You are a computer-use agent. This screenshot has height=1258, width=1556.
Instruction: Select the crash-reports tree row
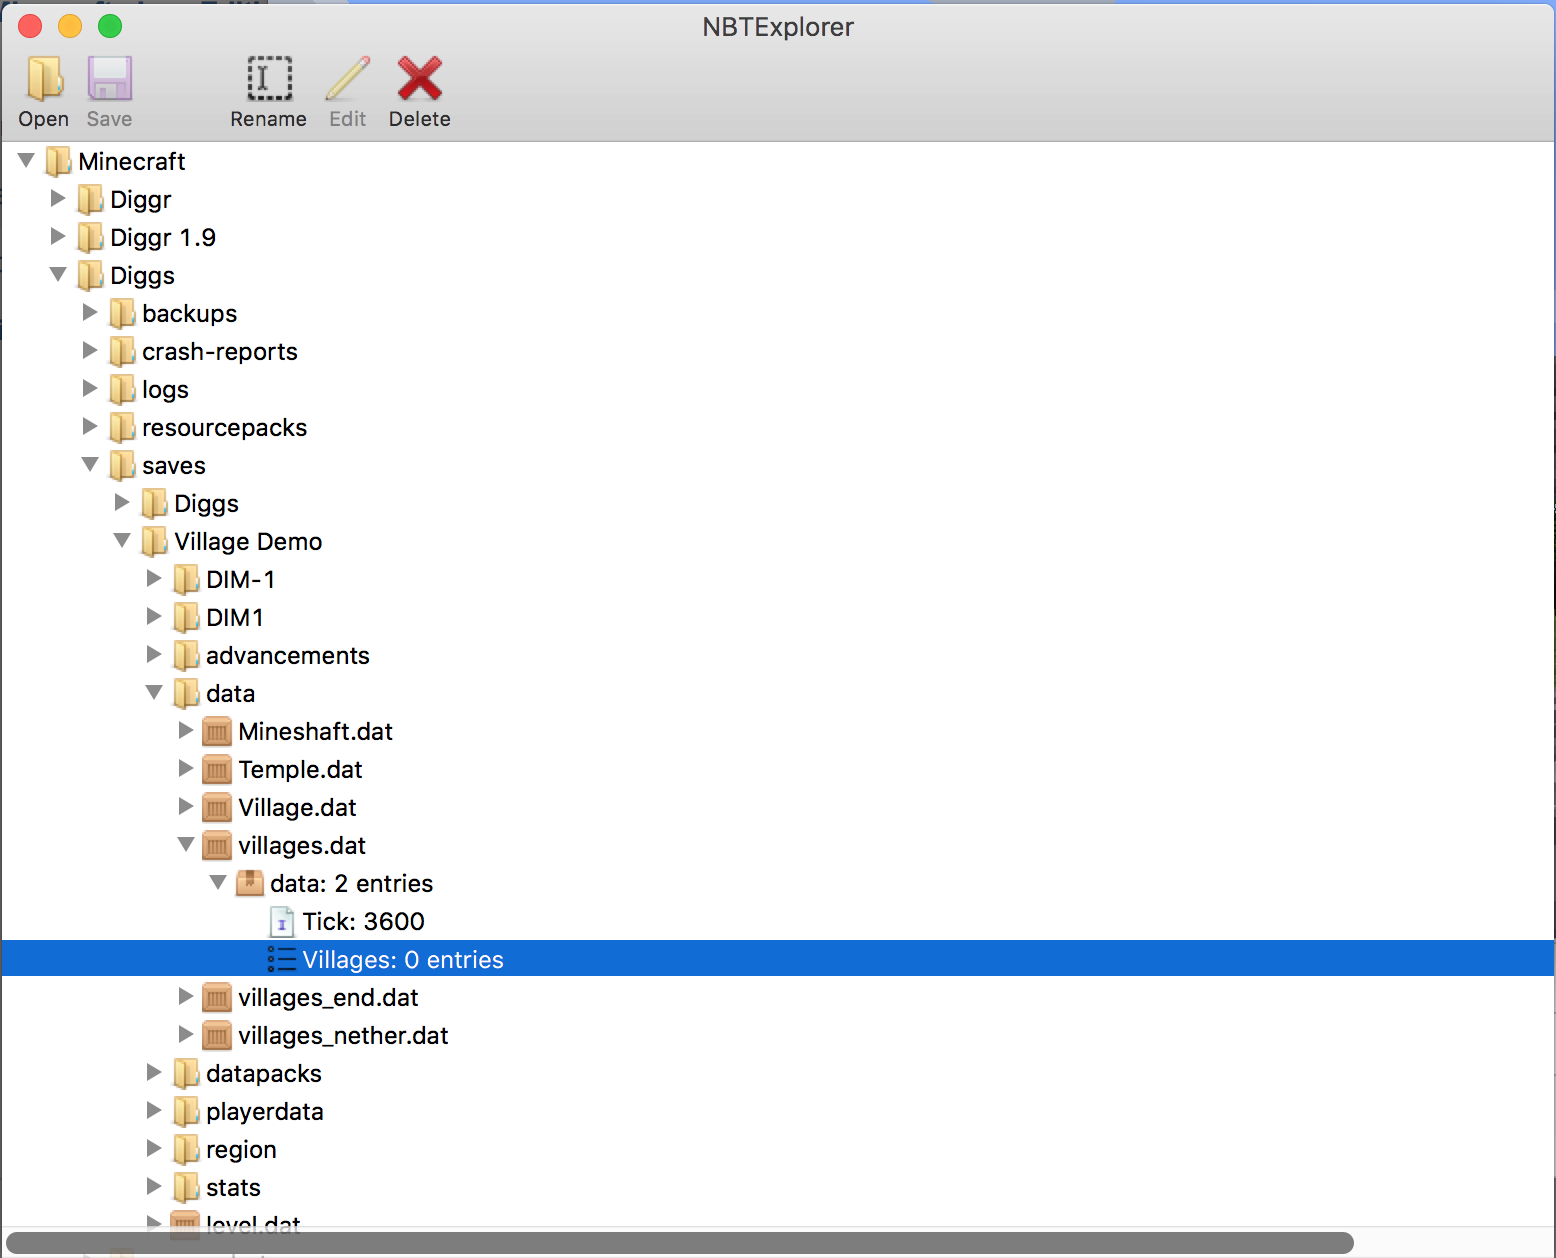778,351
